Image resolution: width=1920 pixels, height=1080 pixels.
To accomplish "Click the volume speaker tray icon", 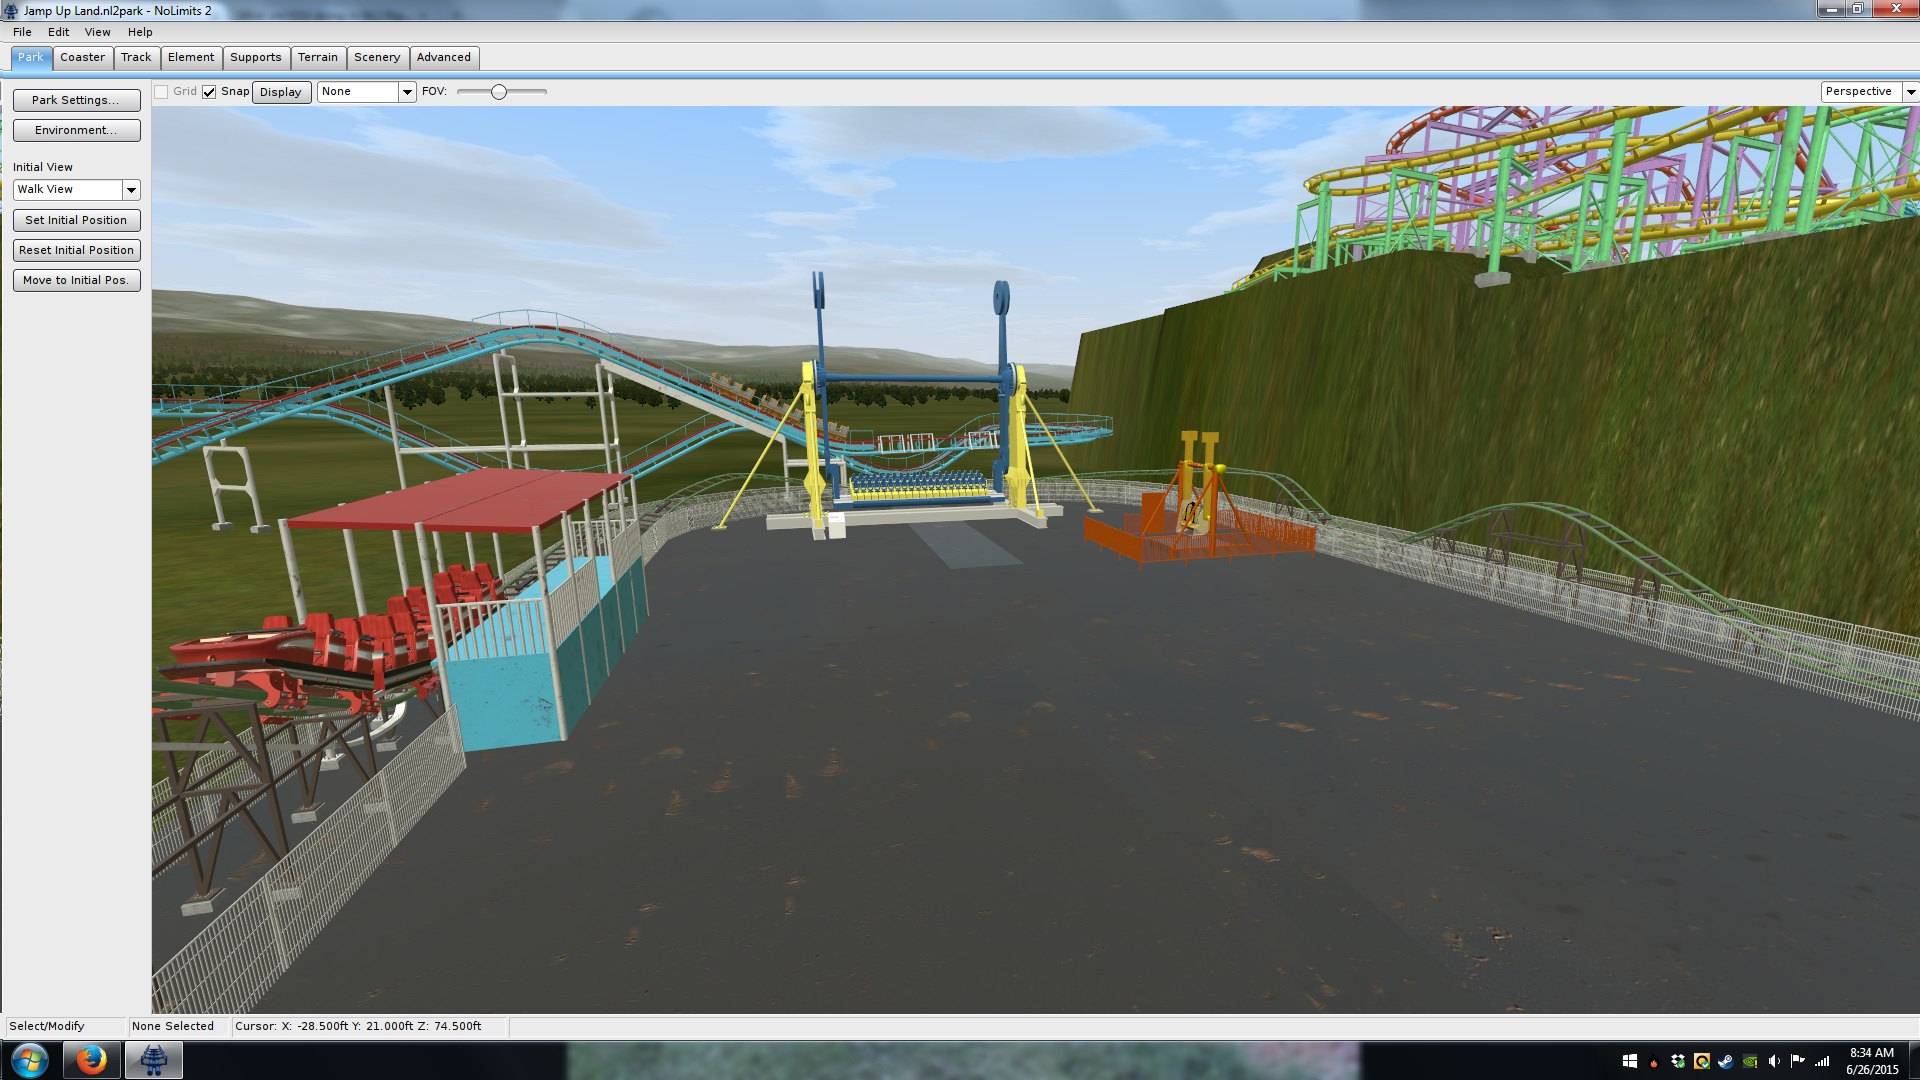I will pos(1774,1061).
